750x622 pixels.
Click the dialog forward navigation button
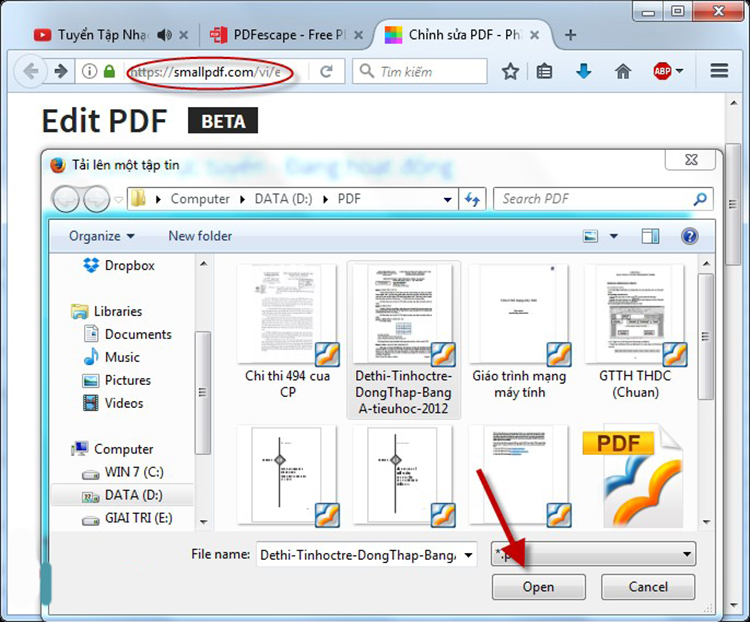pos(96,199)
